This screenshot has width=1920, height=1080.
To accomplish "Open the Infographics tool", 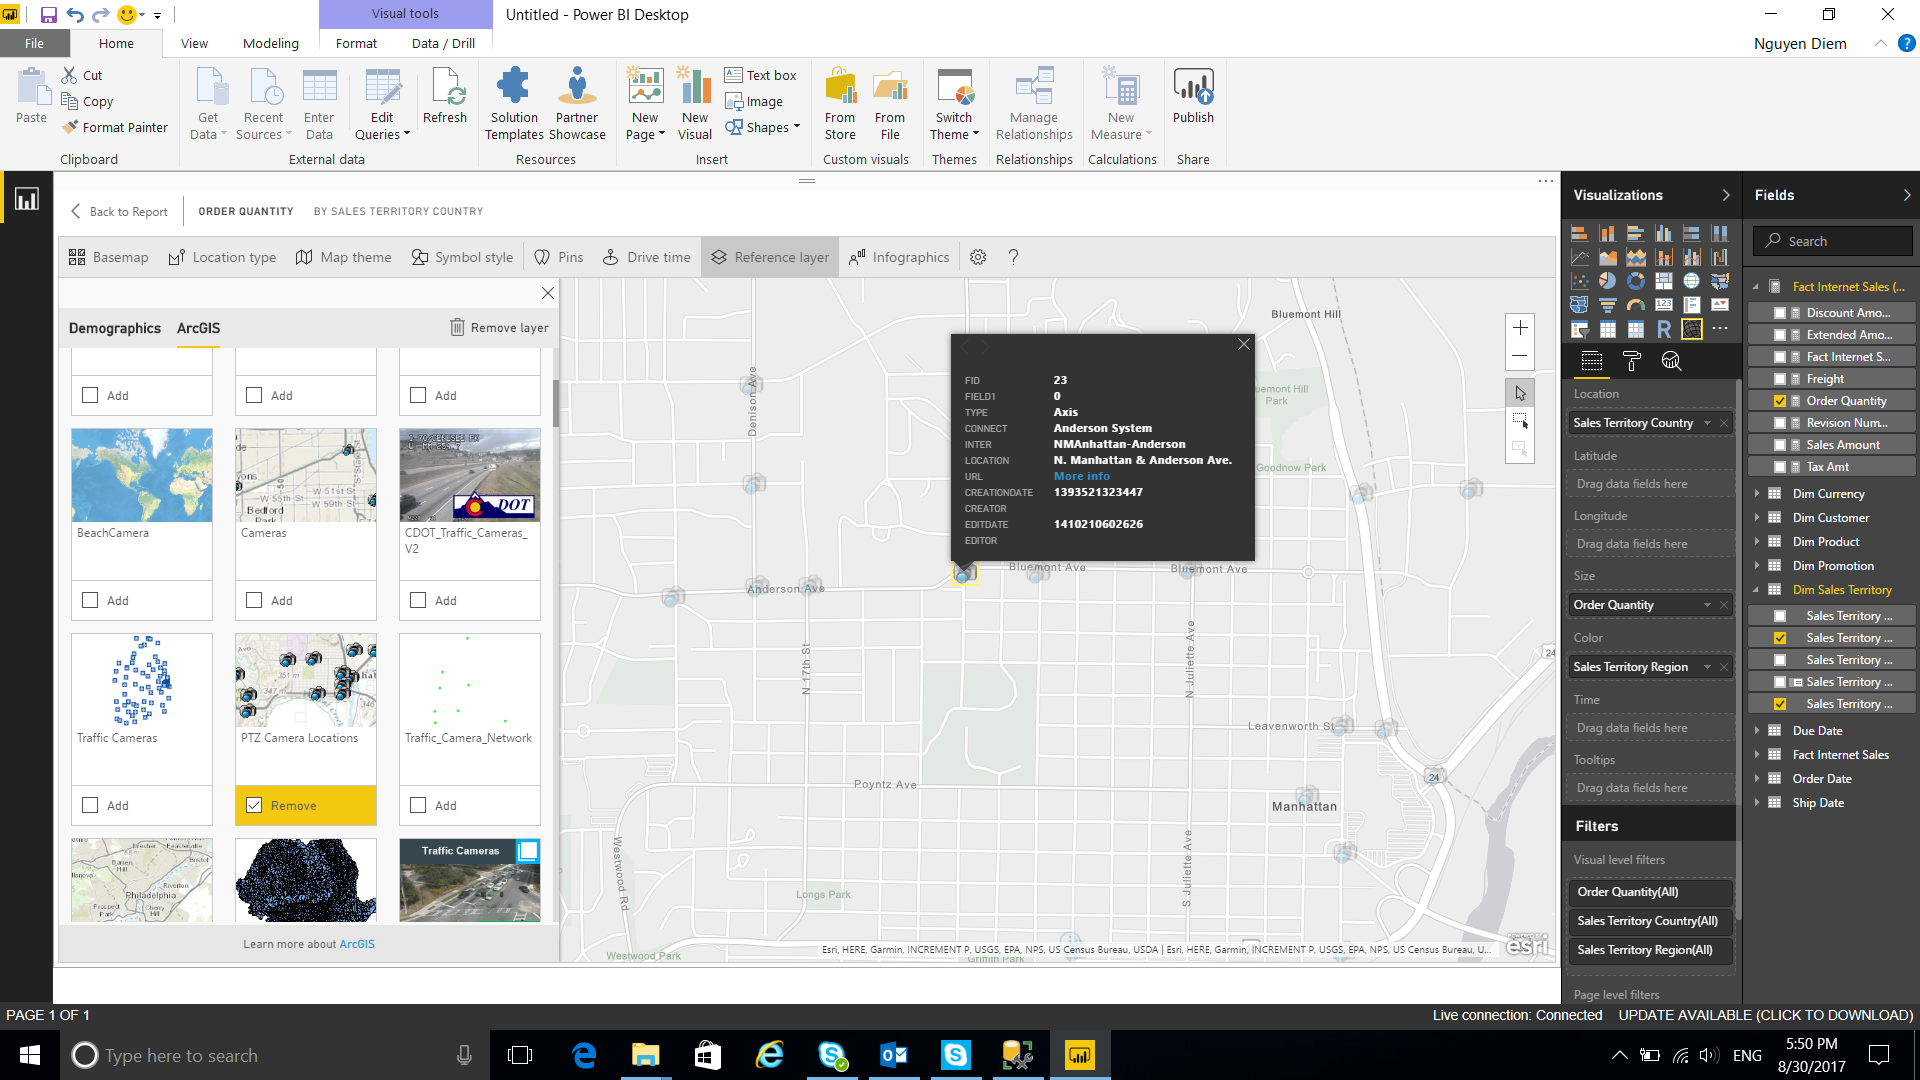I will [899, 257].
